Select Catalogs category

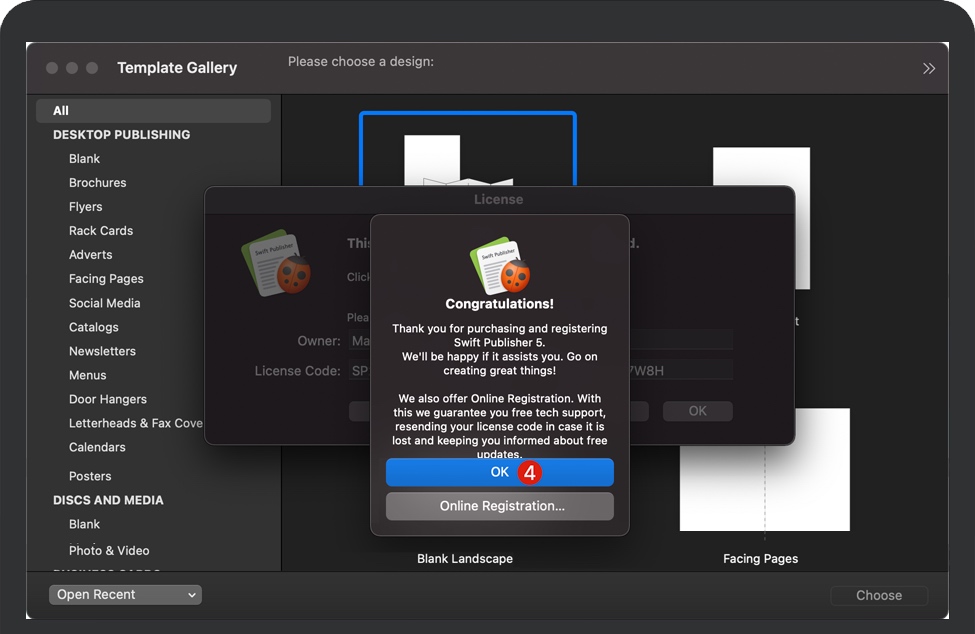[93, 327]
